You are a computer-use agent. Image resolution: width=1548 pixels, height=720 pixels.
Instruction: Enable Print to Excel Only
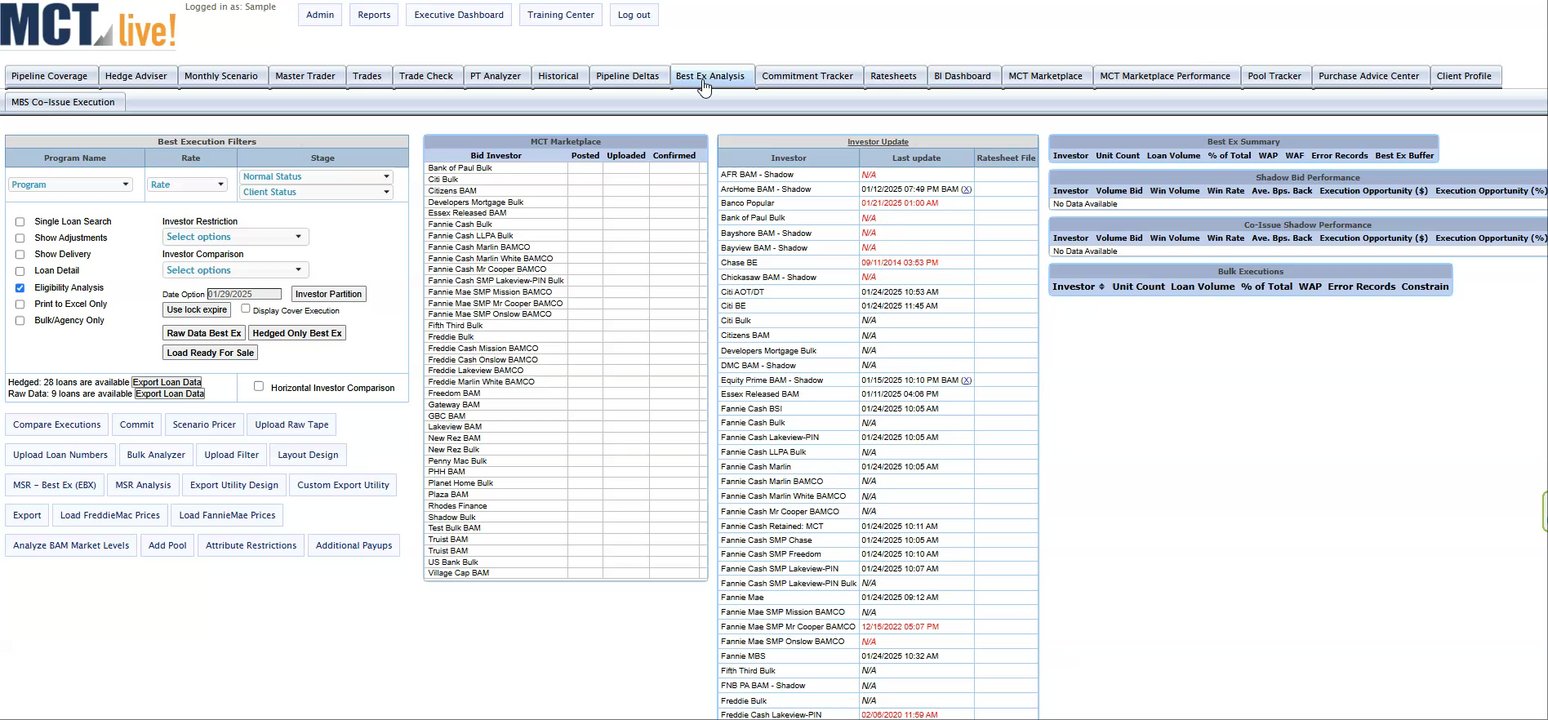(x=21, y=304)
